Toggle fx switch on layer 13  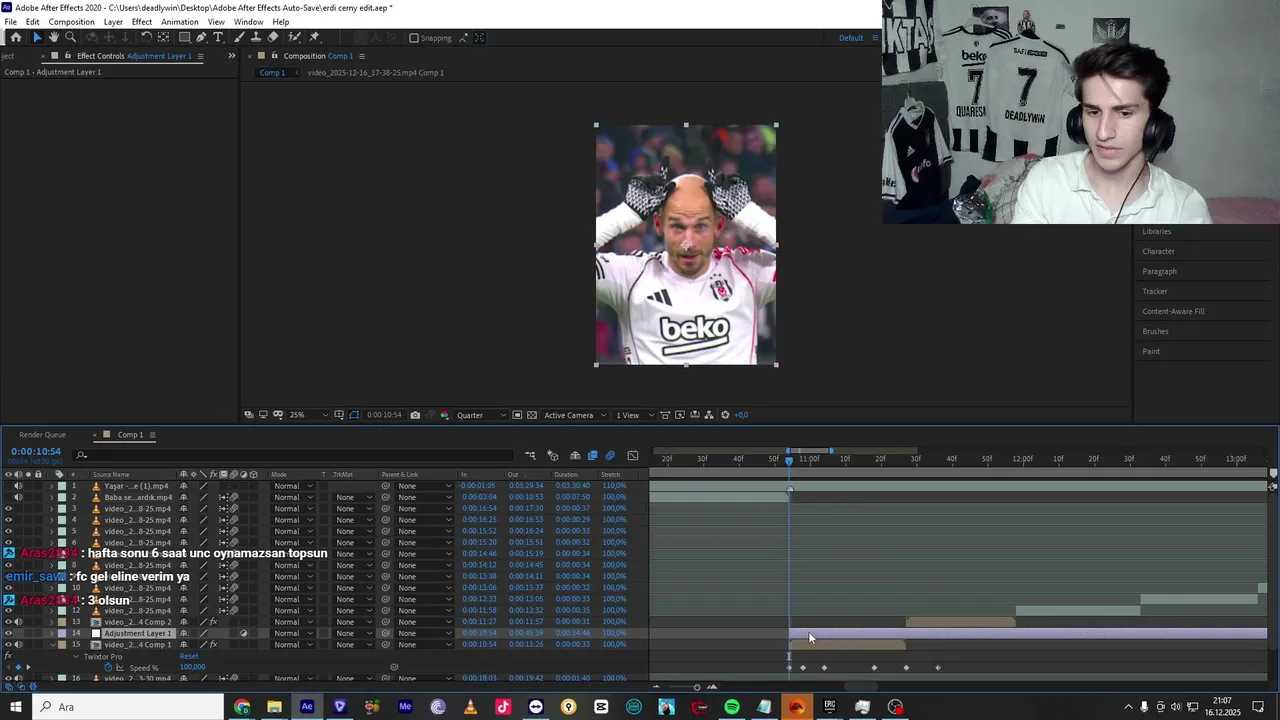coord(213,622)
